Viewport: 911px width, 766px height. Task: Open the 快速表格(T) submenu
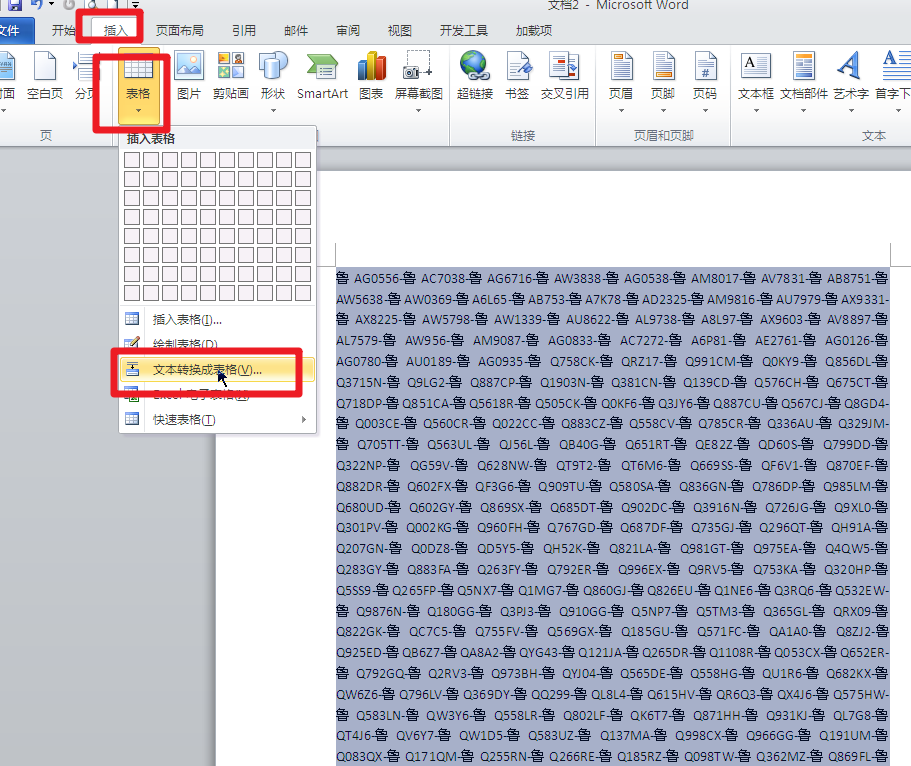coord(217,419)
